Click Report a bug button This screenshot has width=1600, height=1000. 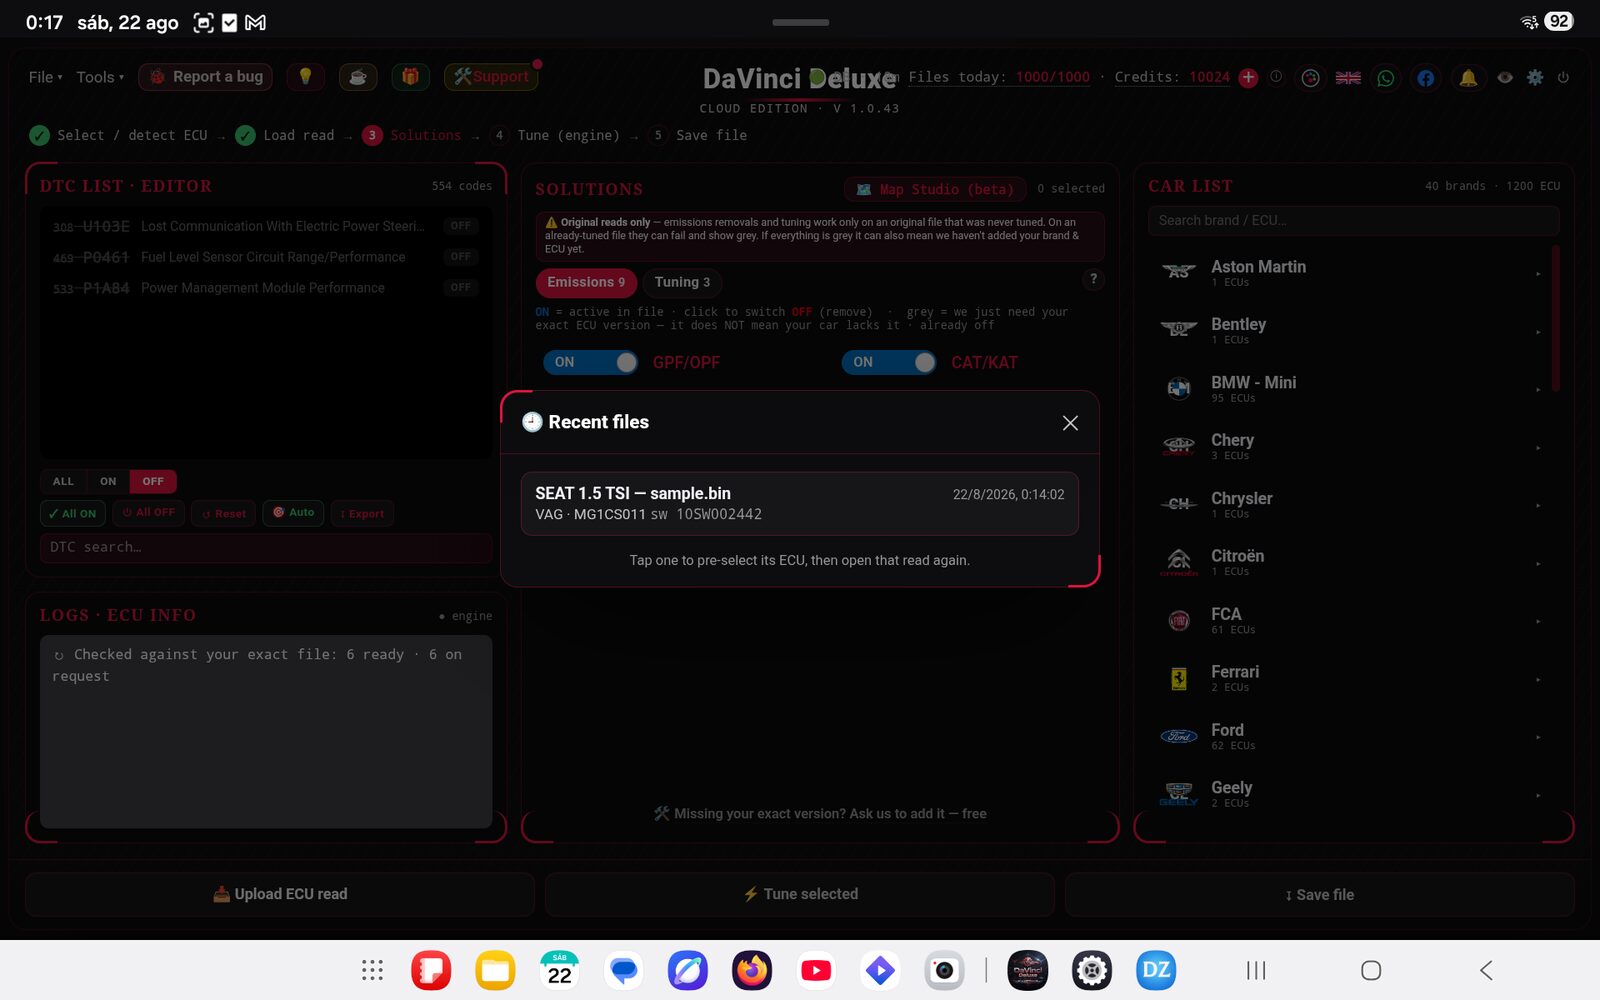(206, 77)
